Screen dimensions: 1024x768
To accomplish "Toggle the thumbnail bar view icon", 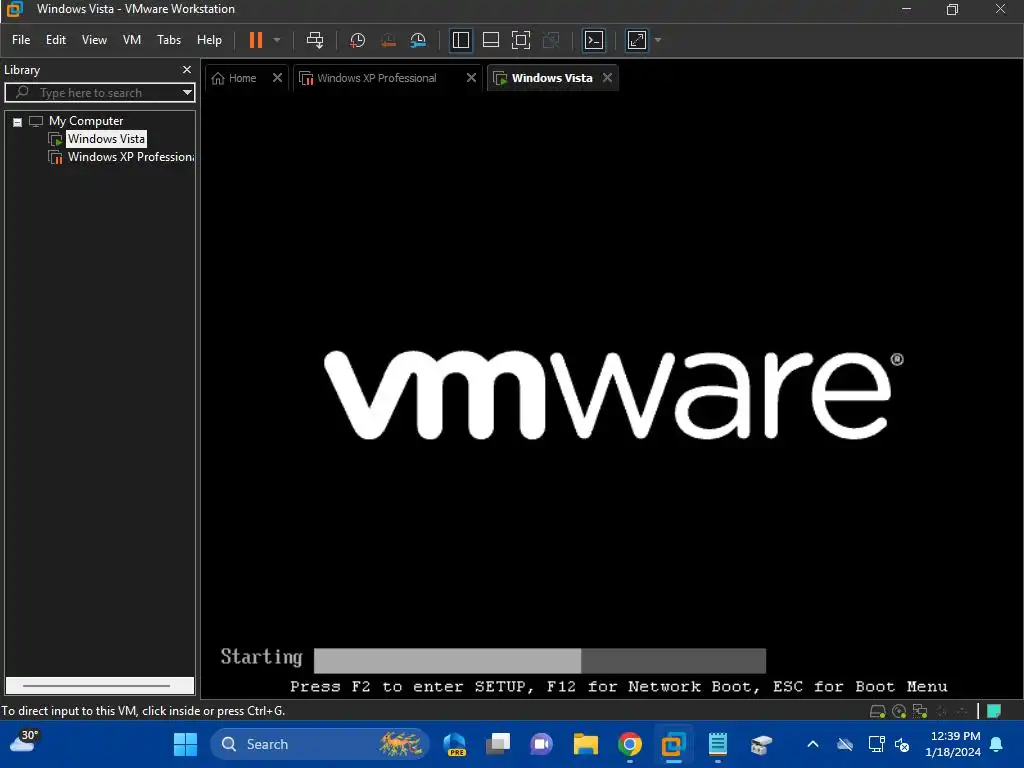I will pyautogui.click(x=490, y=40).
